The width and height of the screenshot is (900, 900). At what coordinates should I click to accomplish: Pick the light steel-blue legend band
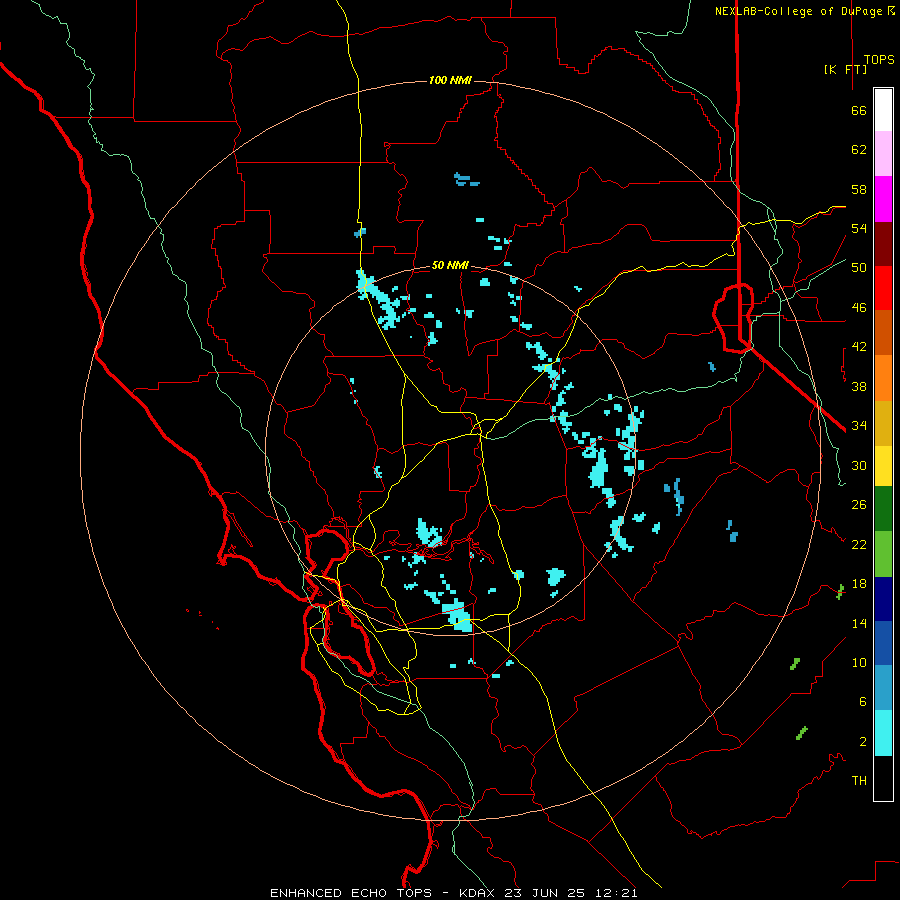click(883, 688)
